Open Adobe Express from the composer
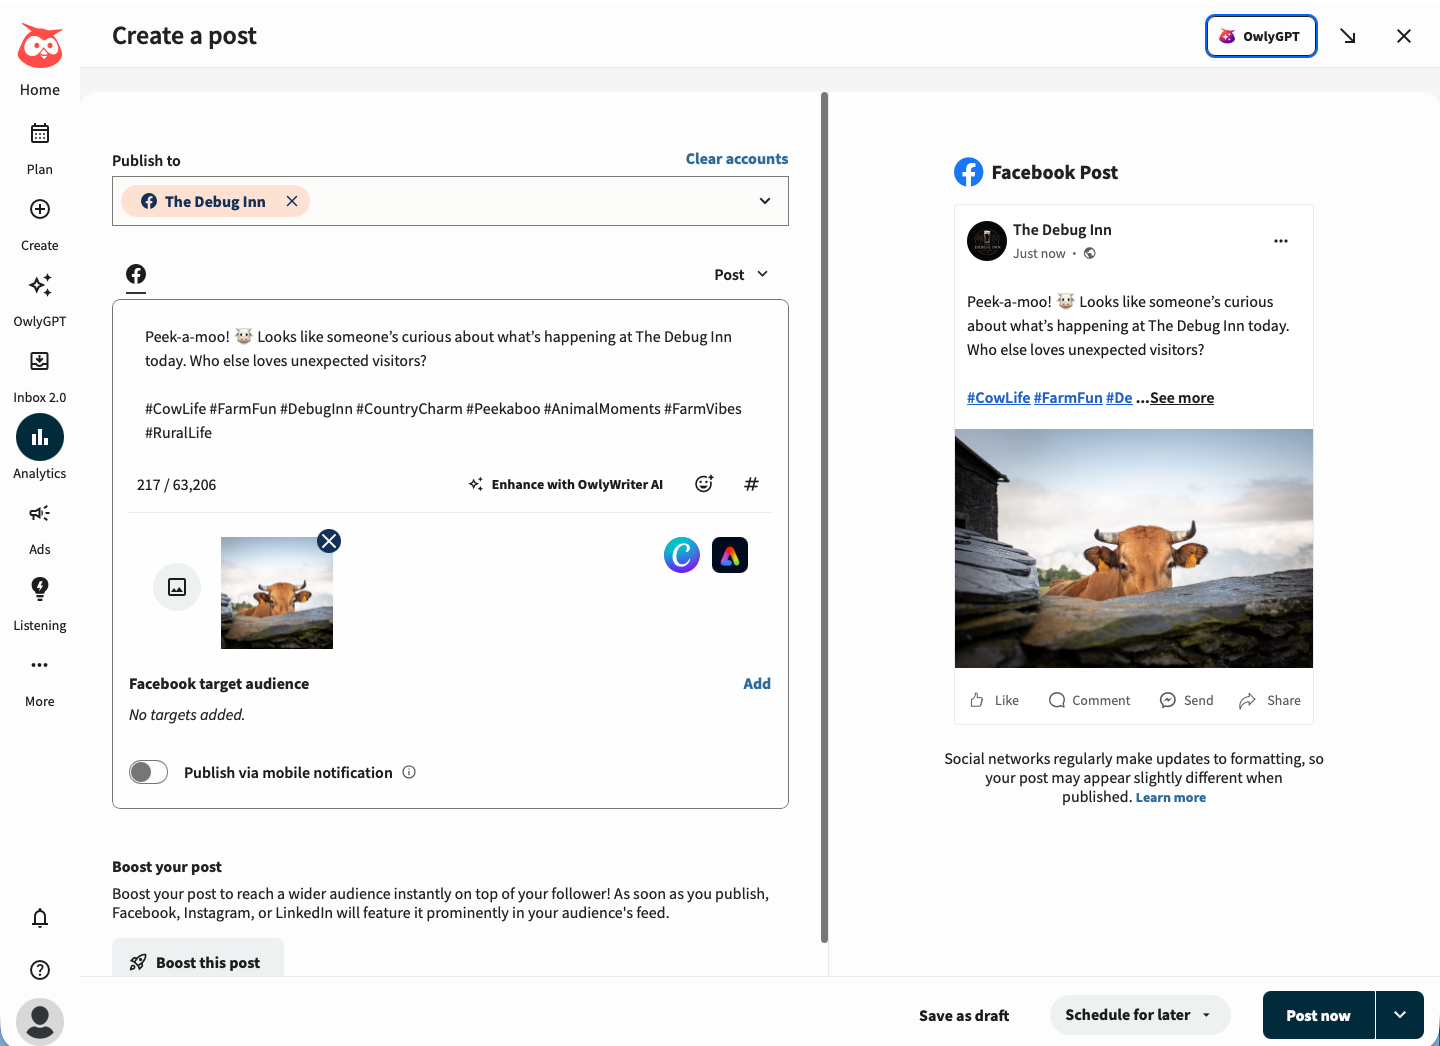 [x=729, y=555]
